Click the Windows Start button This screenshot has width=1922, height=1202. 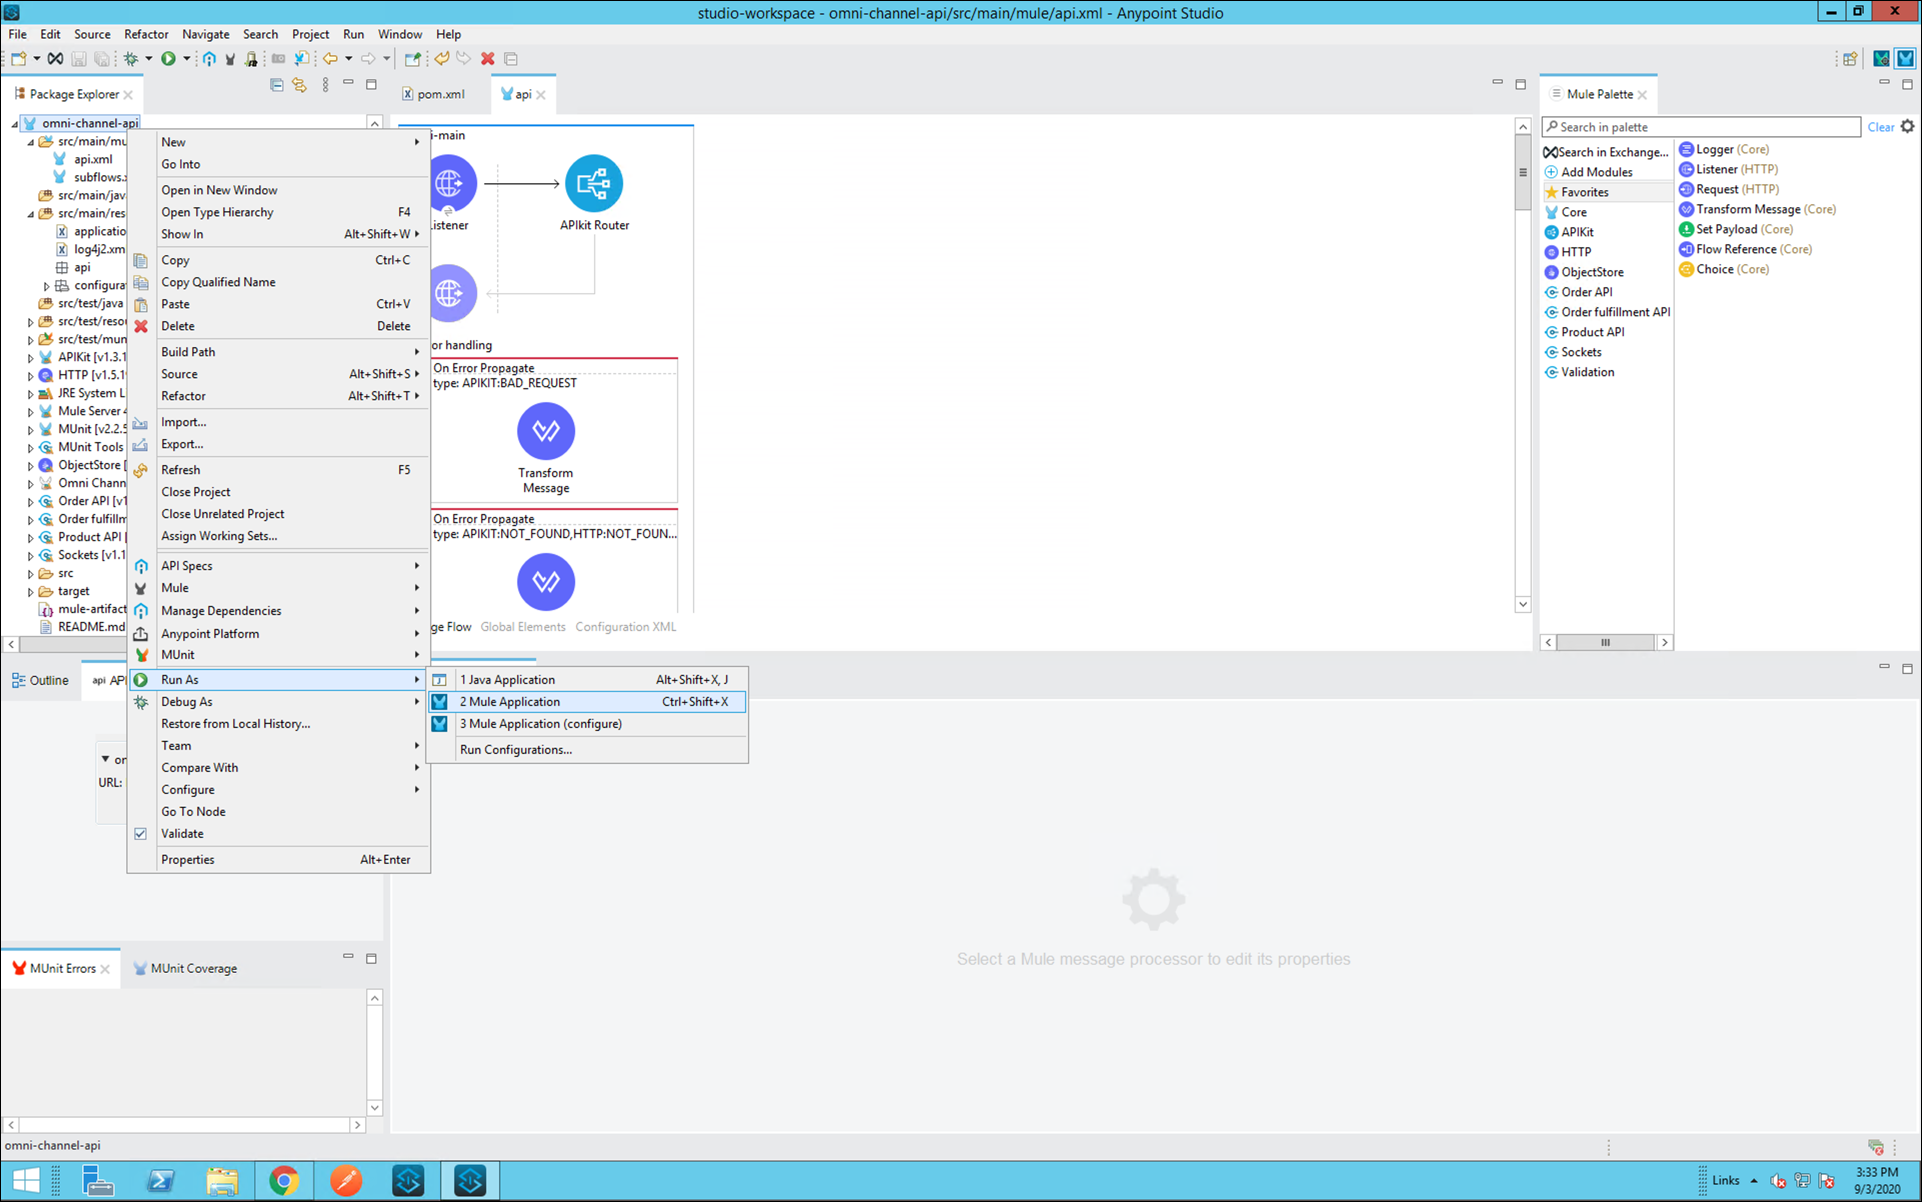(x=26, y=1181)
